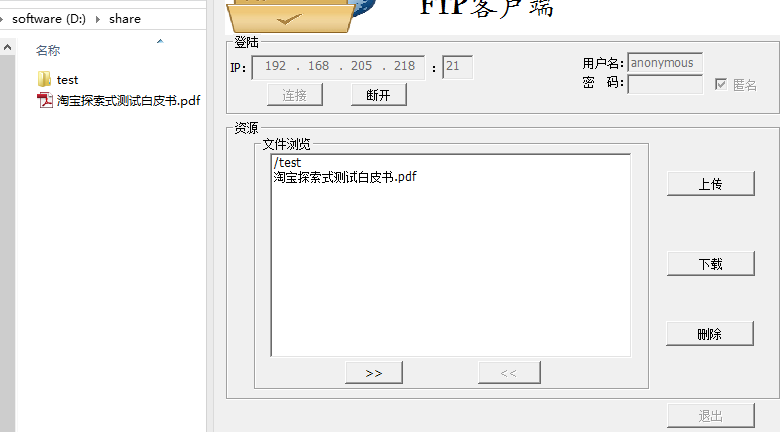The image size is (780, 432).
Task: Click the 删除 delete button
Action: (710, 334)
